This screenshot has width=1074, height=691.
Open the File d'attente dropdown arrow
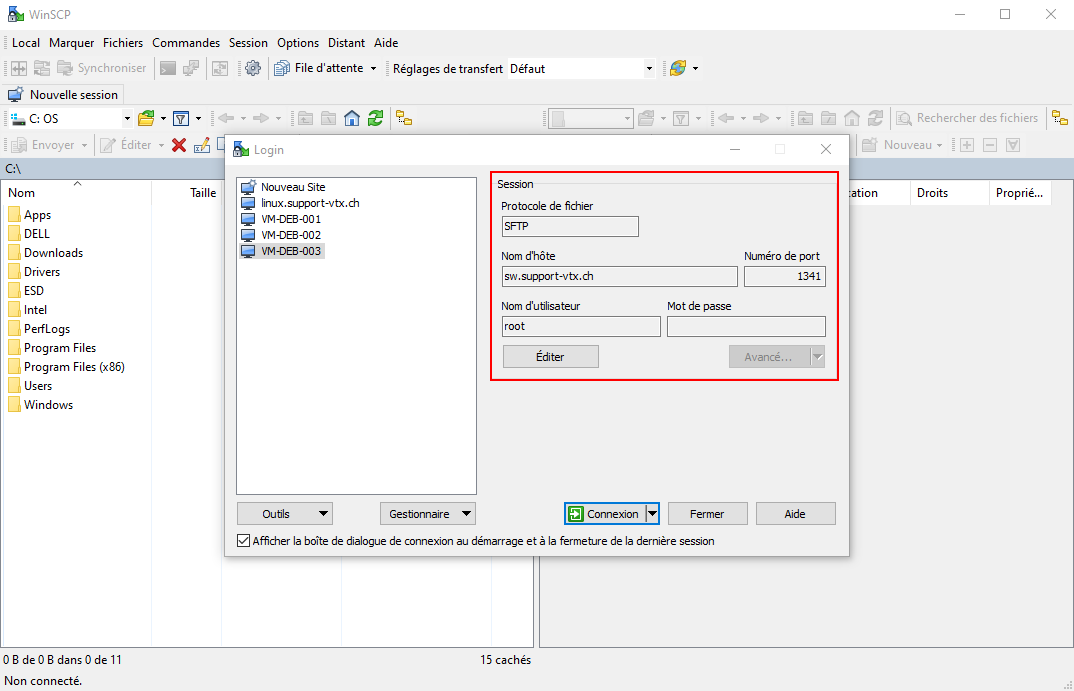tap(373, 68)
